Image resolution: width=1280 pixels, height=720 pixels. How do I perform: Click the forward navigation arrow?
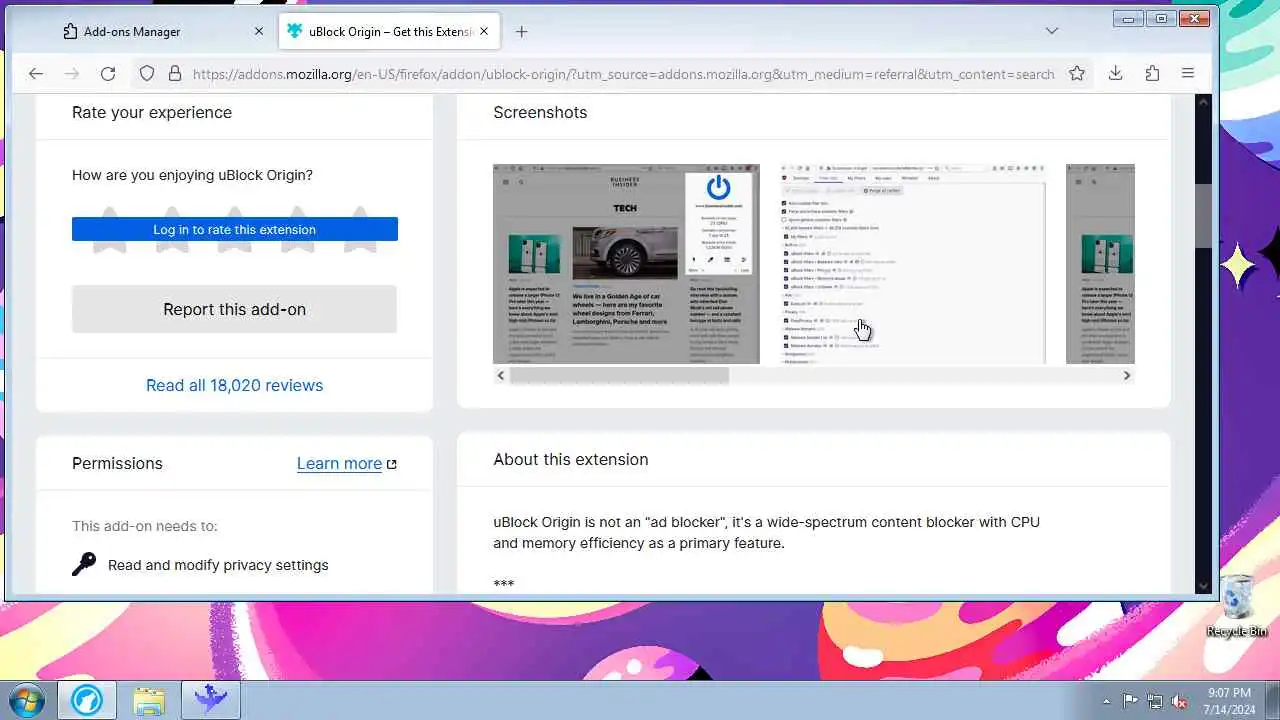pyautogui.click(x=72, y=73)
